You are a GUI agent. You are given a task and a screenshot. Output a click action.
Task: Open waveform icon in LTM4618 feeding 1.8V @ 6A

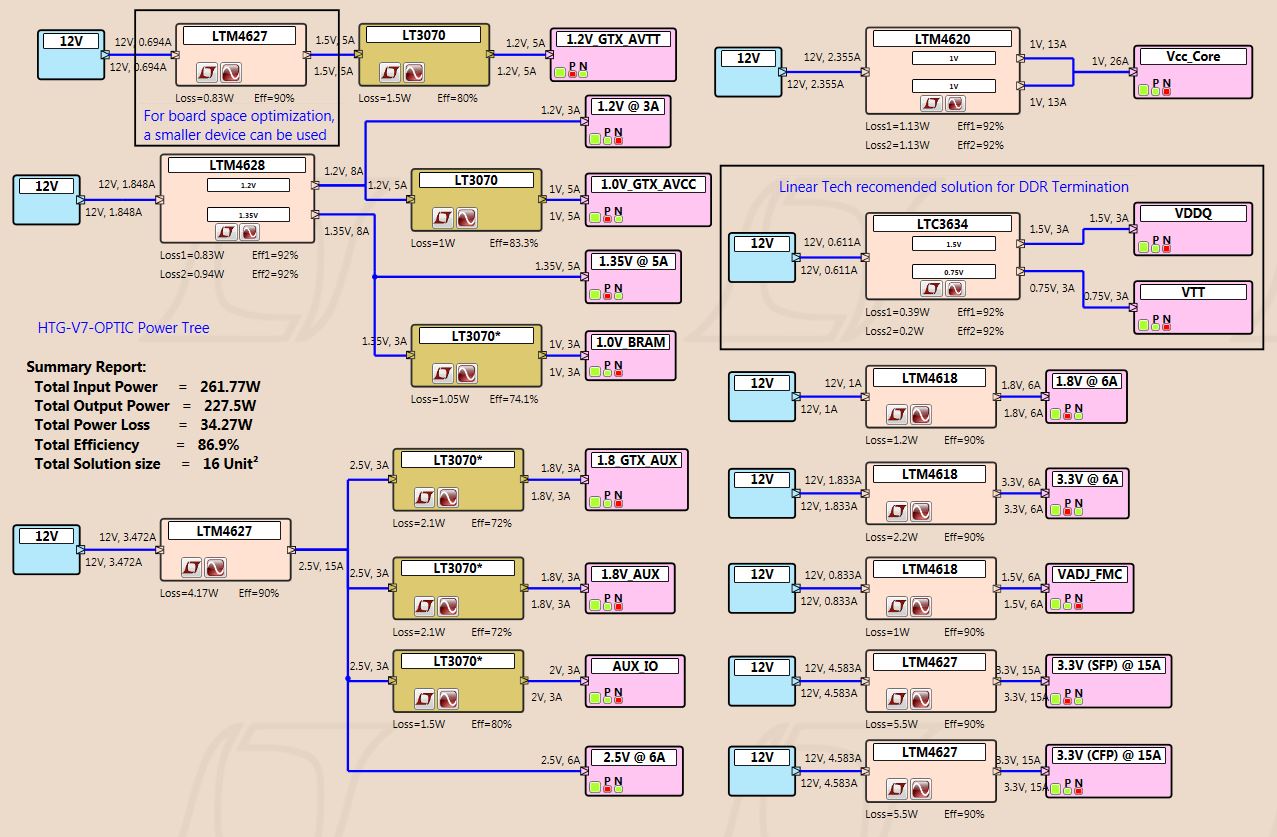click(x=920, y=414)
